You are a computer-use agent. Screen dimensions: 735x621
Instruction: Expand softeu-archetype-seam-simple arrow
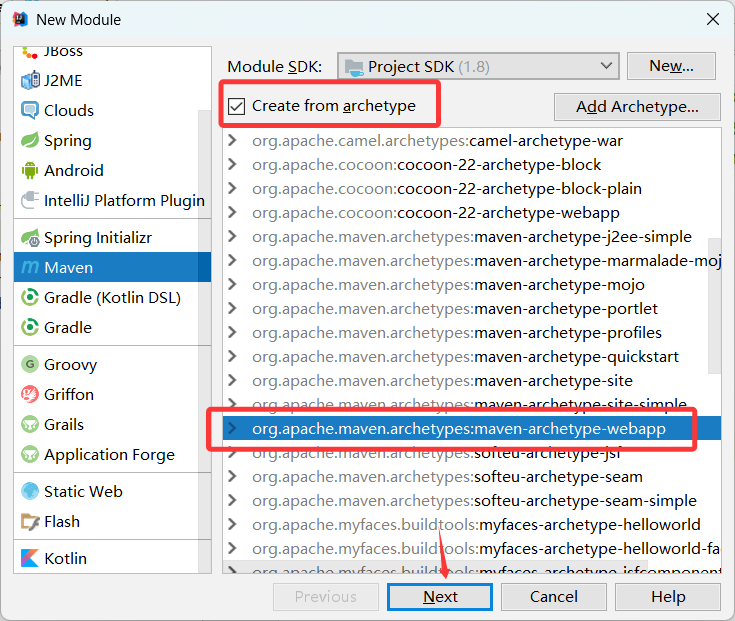232,500
